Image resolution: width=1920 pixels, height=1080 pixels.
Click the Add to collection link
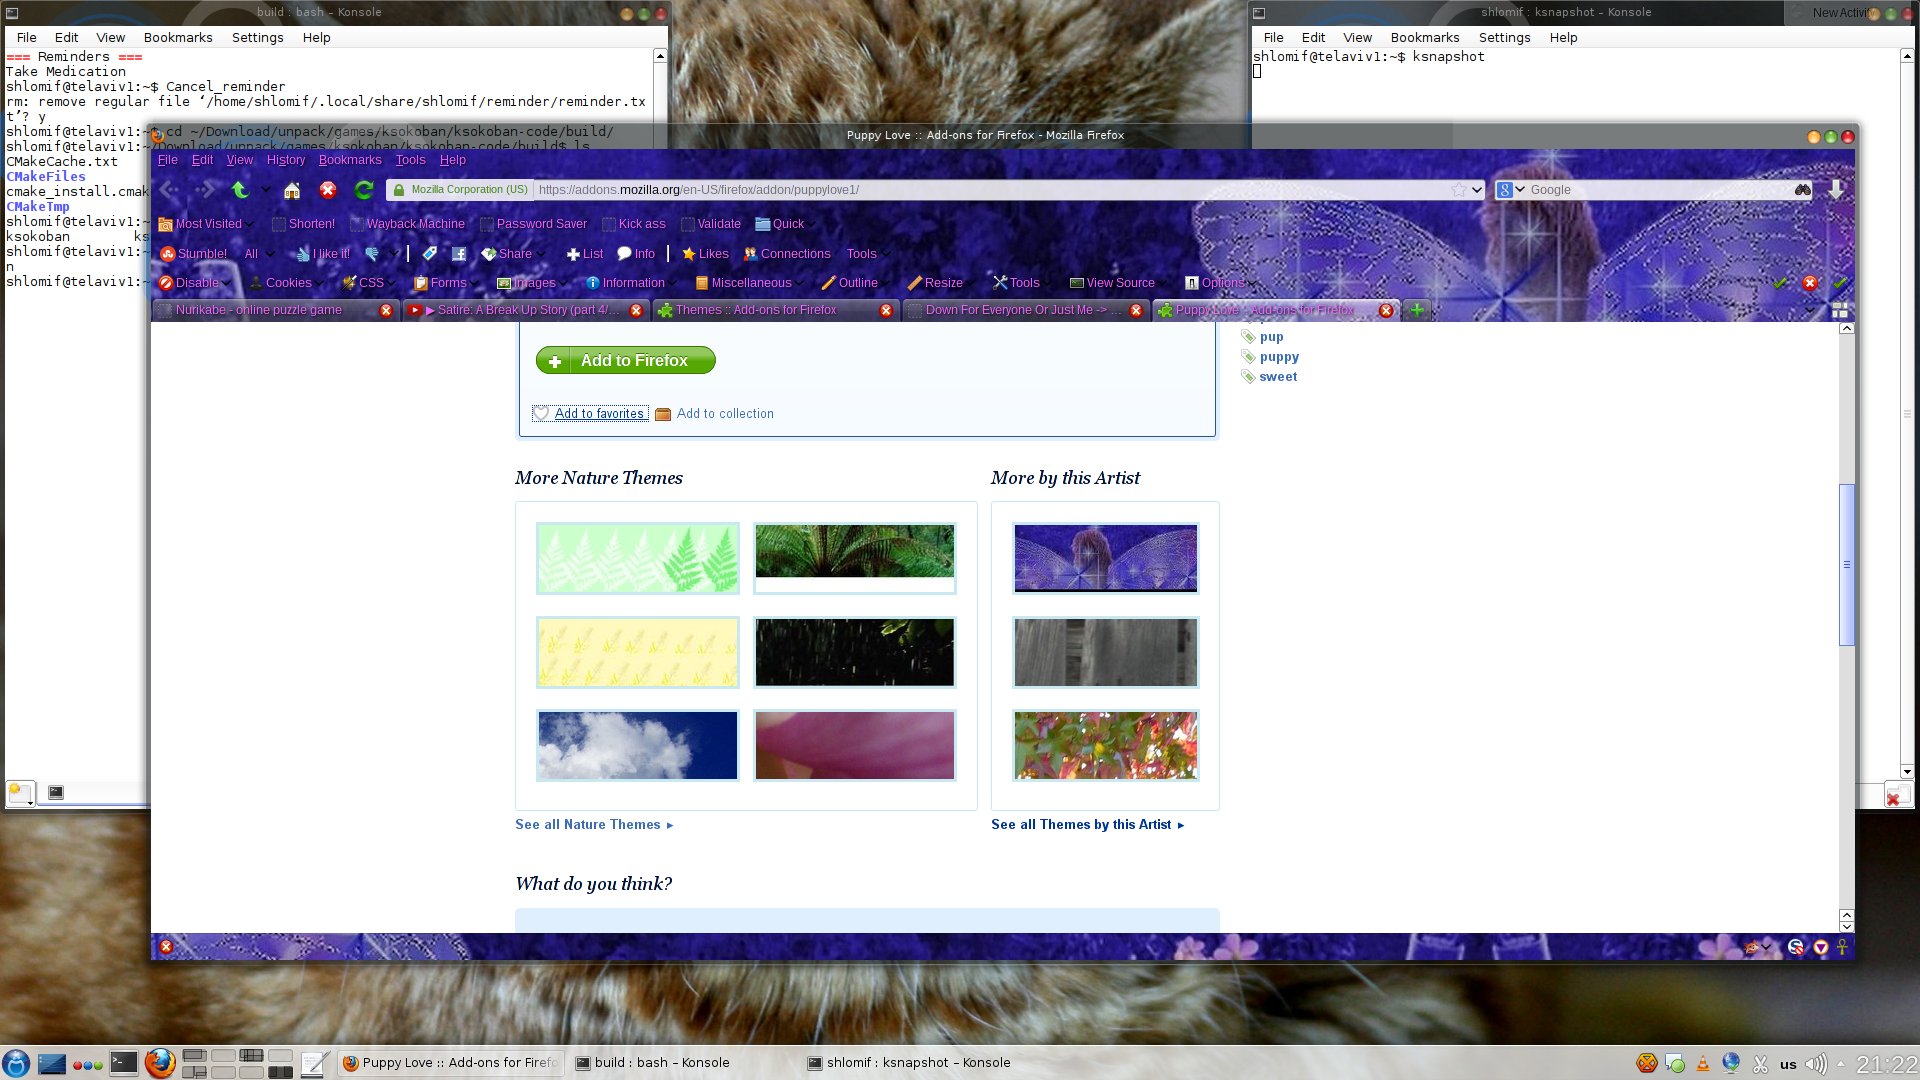pyautogui.click(x=715, y=414)
